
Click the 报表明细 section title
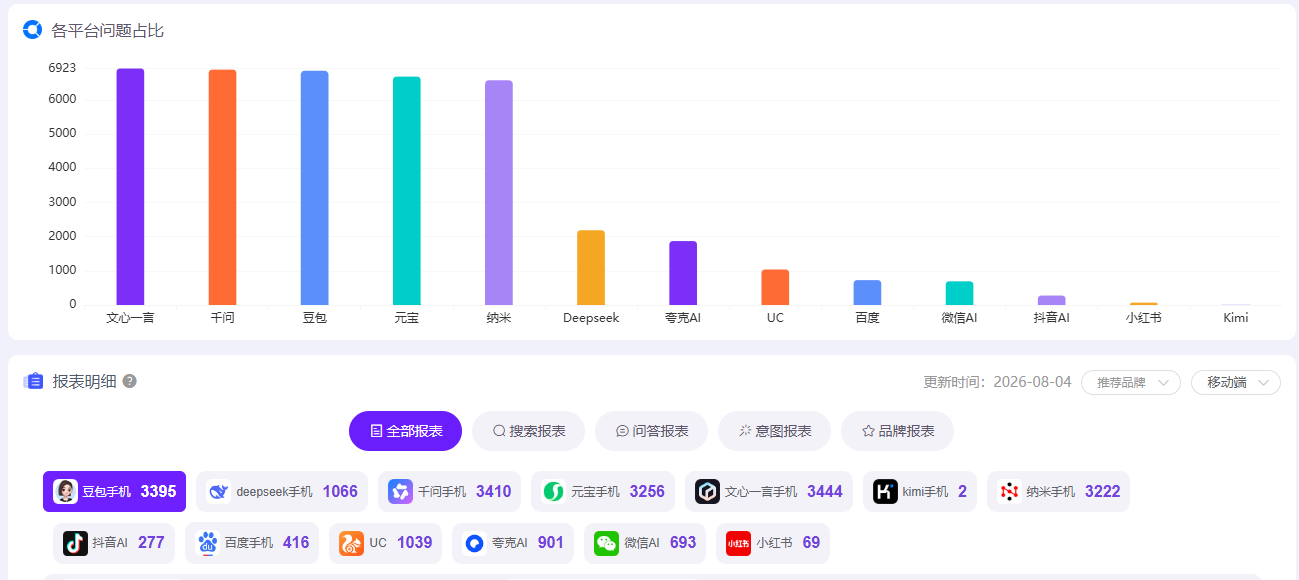84,381
